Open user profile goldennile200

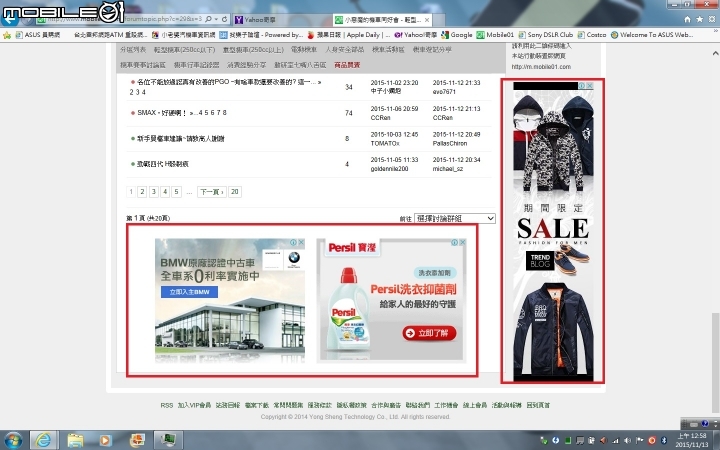[x=389, y=169]
